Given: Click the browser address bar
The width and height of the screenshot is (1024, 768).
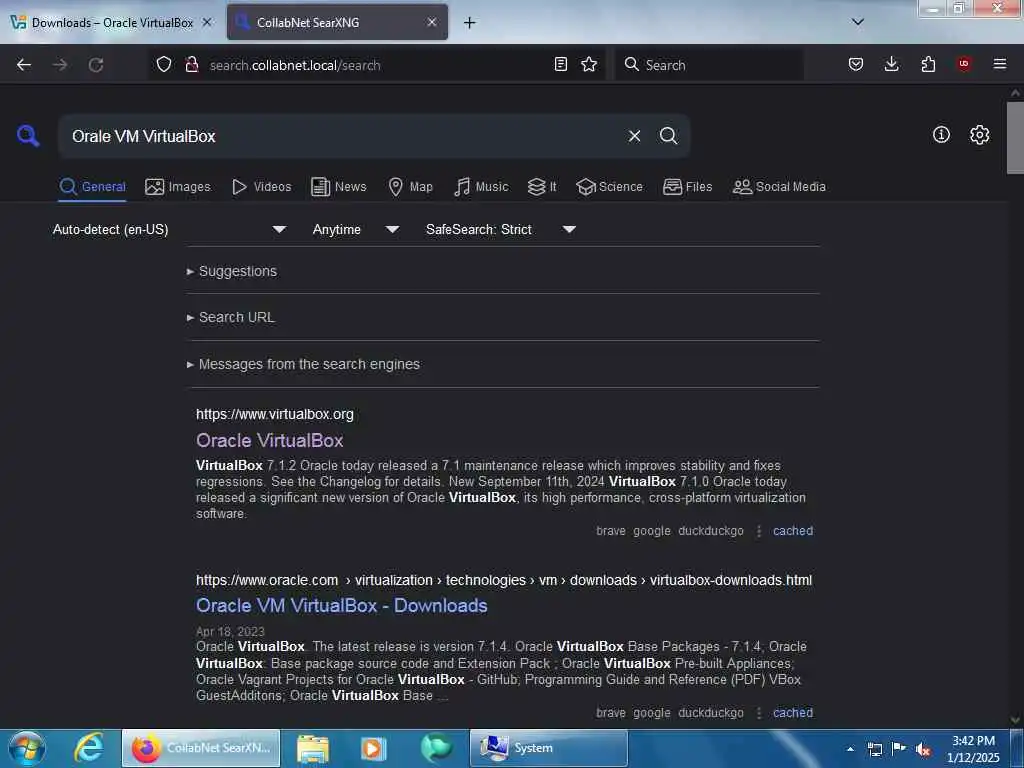Looking at the screenshot, I should tap(376, 65).
